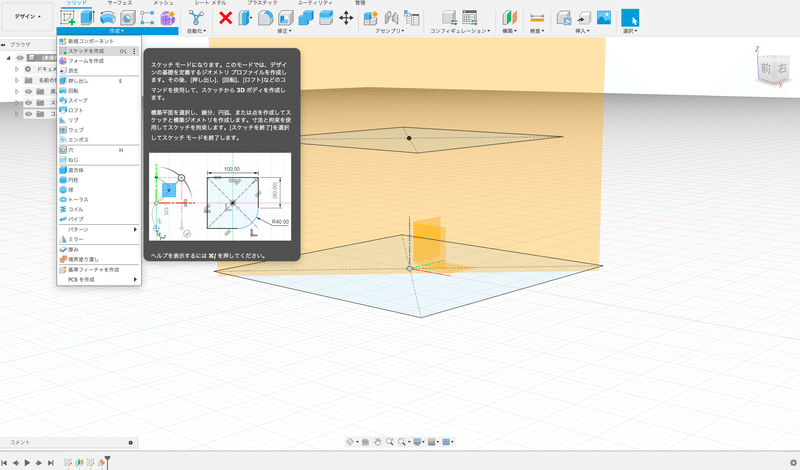Click the Construct plane icon
The image size is (800, 470).
pyautogui.click(x=509, y=18)
